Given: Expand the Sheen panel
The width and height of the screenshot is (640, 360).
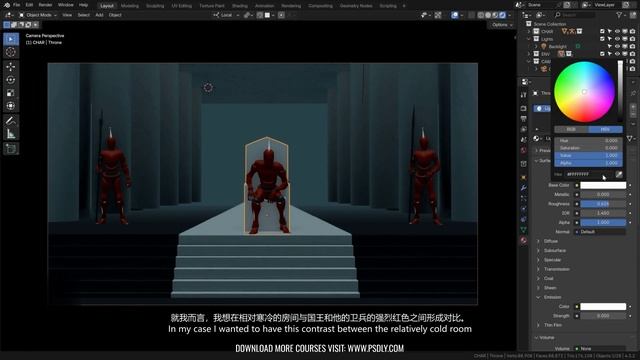Looking at the screenshot, I should [x=550, y=288].
